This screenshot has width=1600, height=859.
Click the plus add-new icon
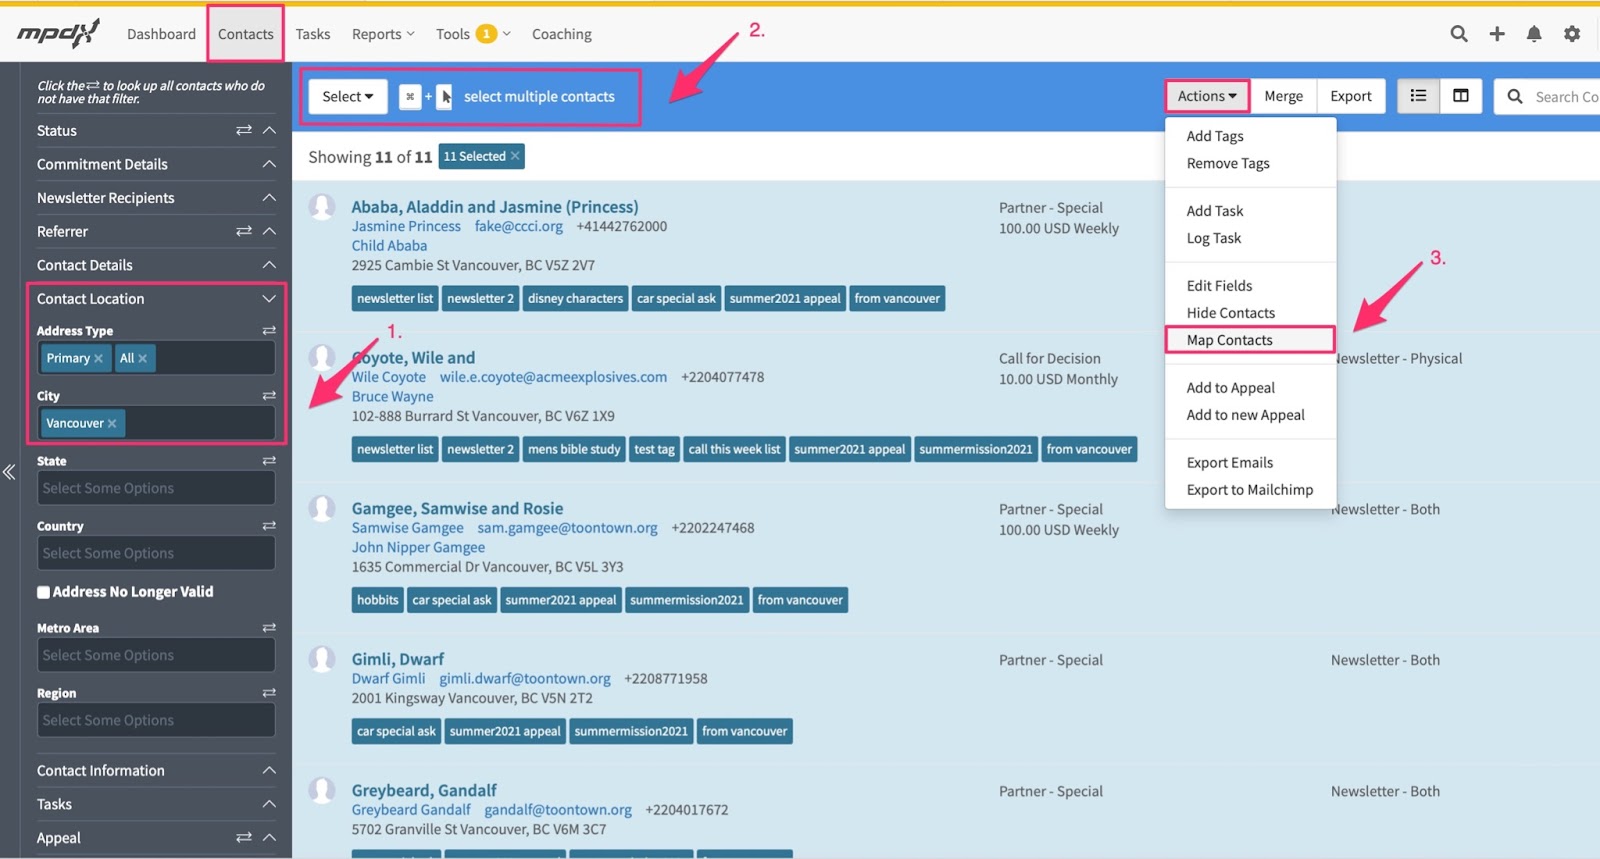[1497, 34]
